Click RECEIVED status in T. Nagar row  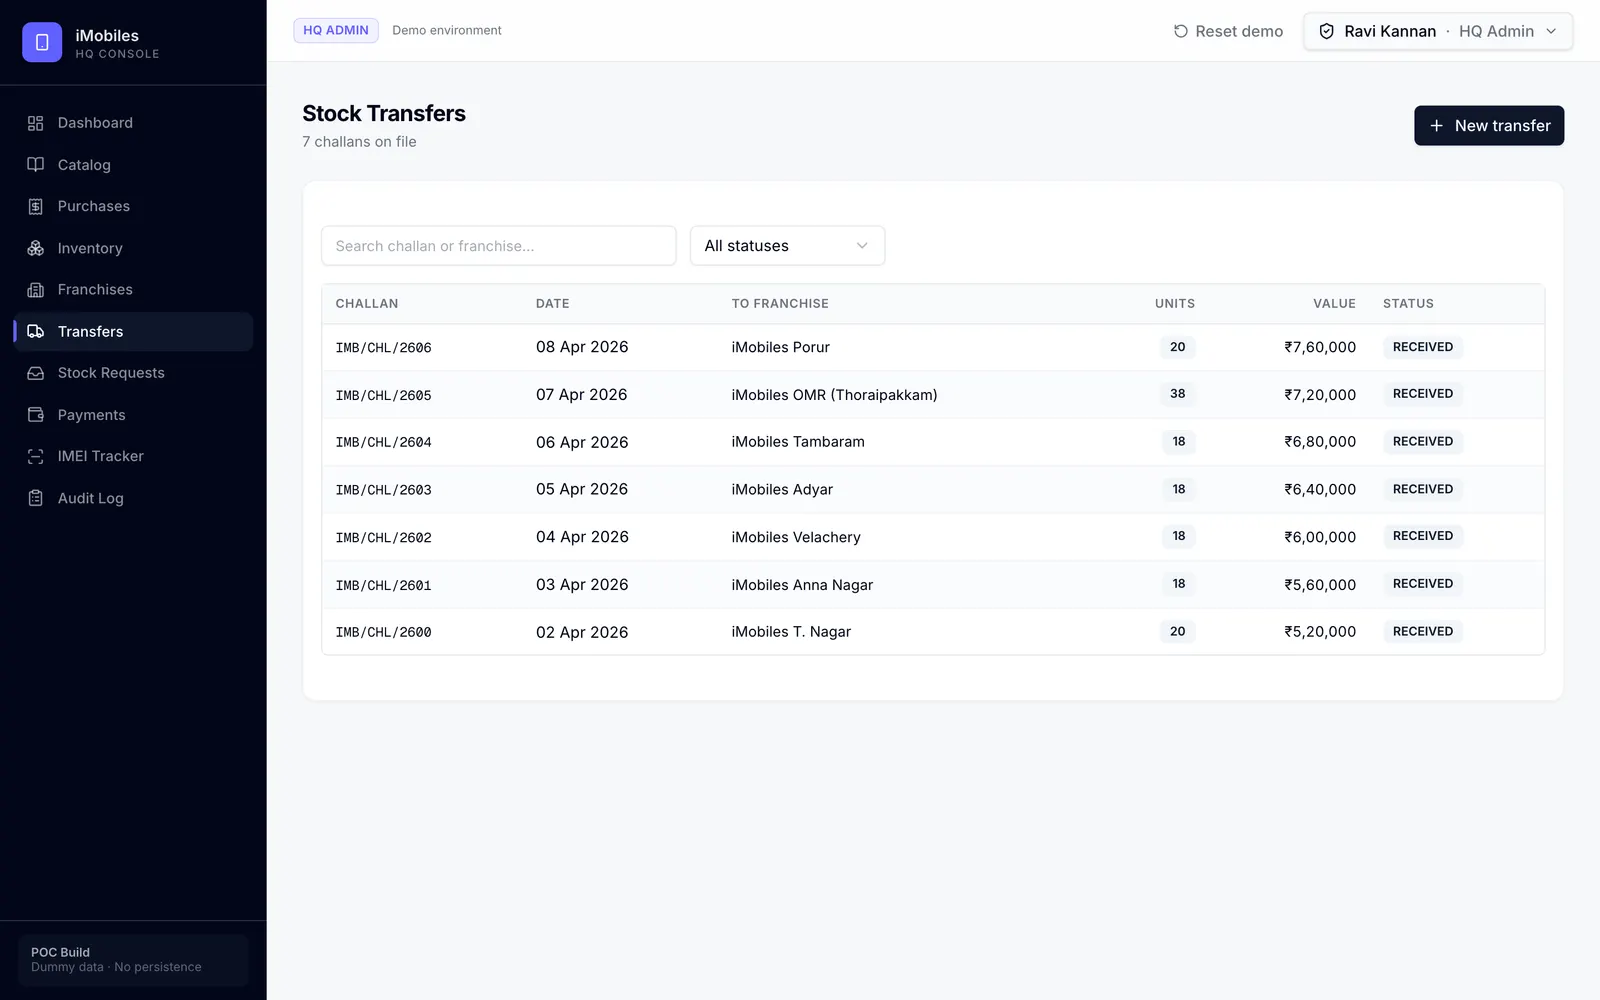(1423, 632)
